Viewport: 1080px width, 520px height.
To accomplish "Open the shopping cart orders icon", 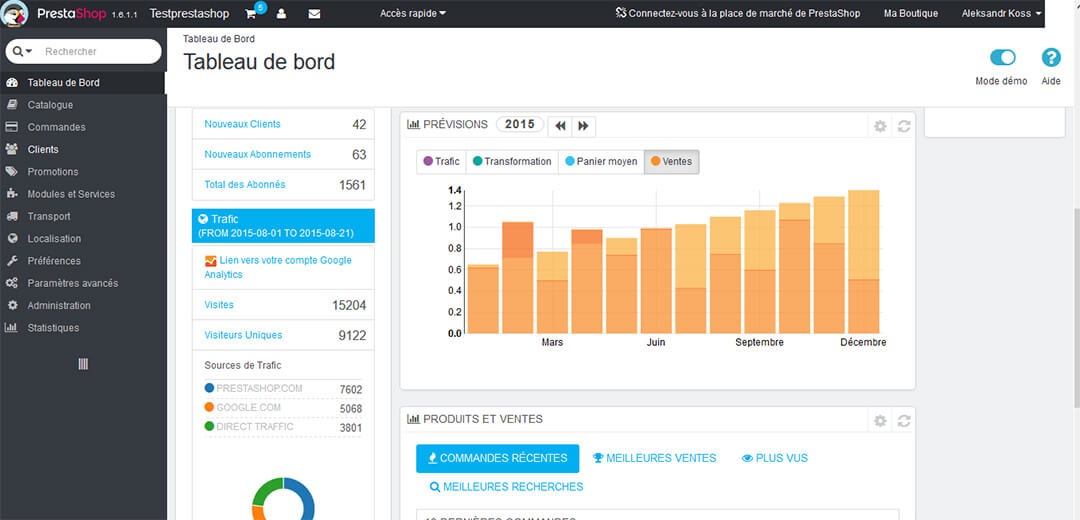I will coord(251,14).
